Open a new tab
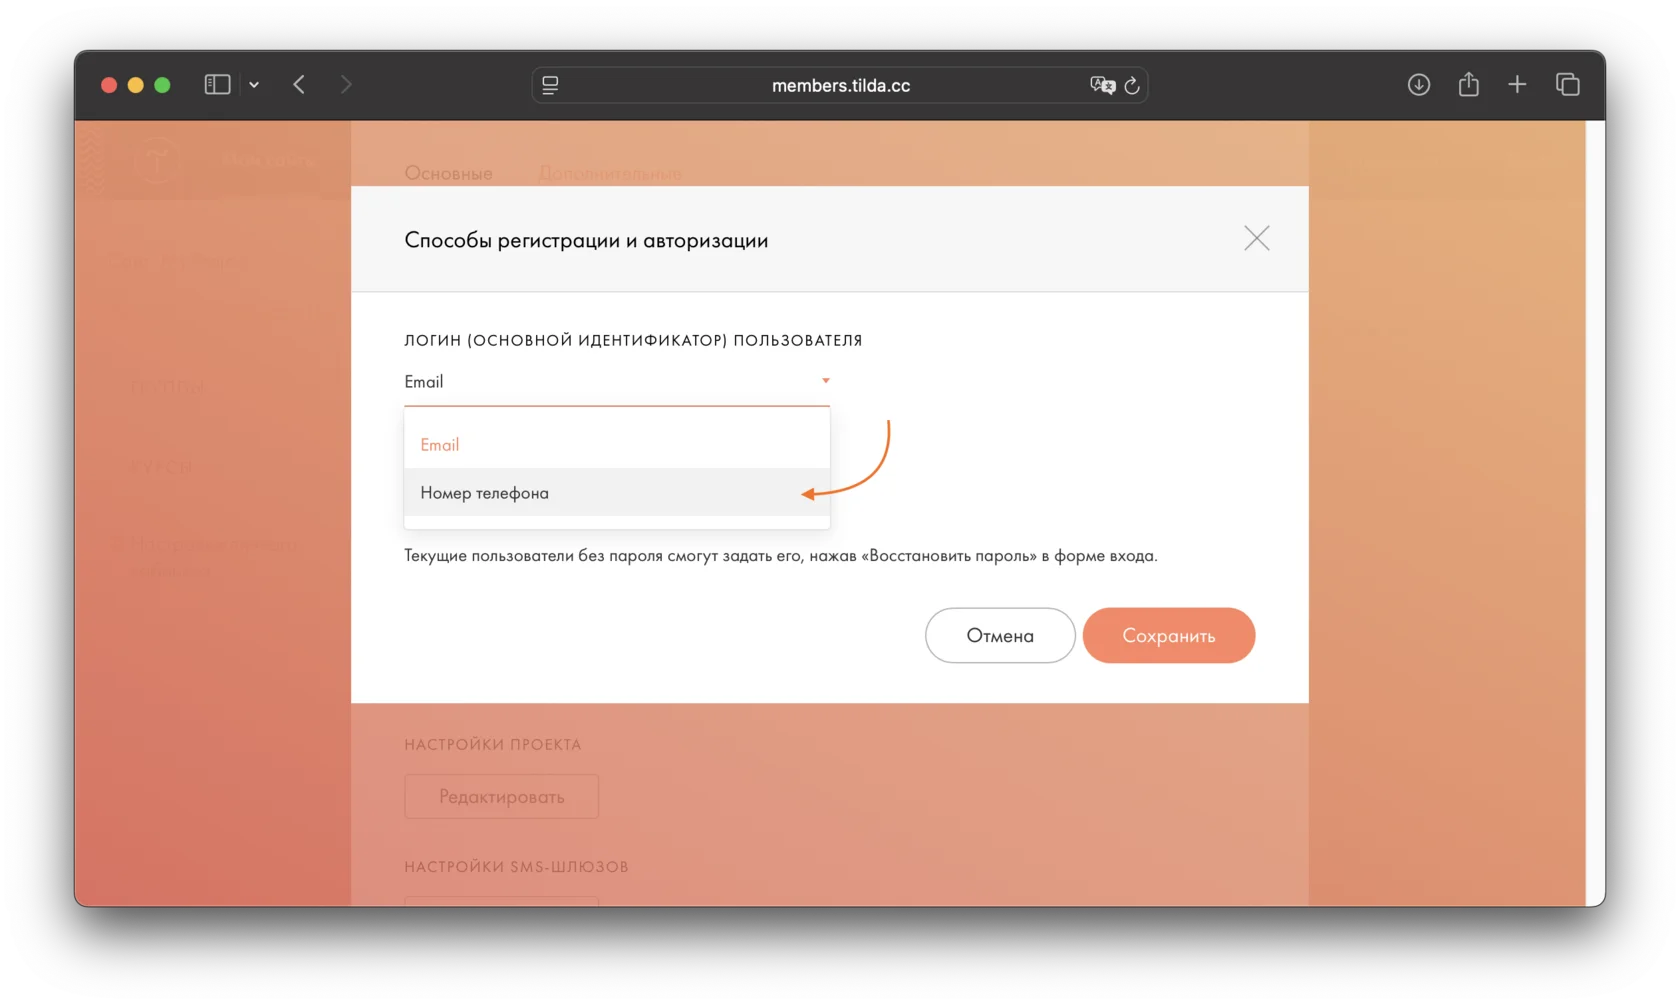This screenshot has width=1680, height=1005. [1517, 85]
